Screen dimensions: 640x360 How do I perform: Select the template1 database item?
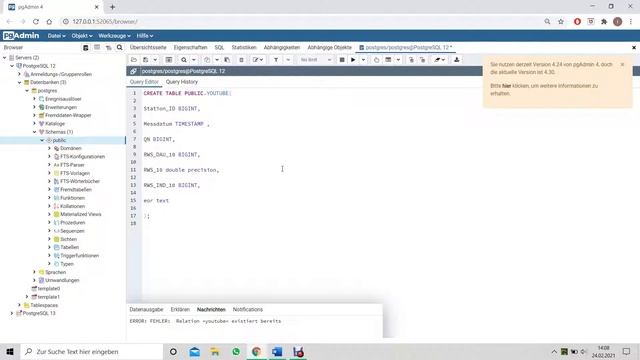[x=49, y=297]
